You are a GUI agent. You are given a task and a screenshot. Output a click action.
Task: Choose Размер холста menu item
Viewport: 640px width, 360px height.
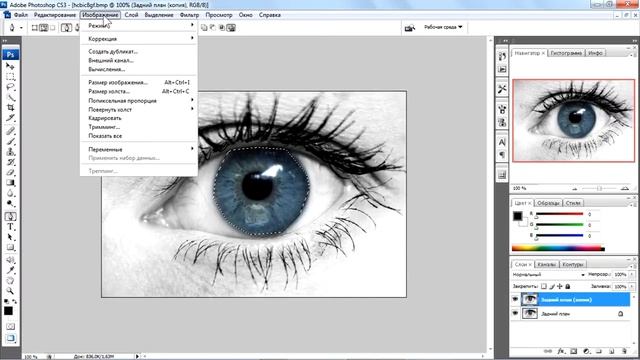pyautogui.click(x=139, y=91)
